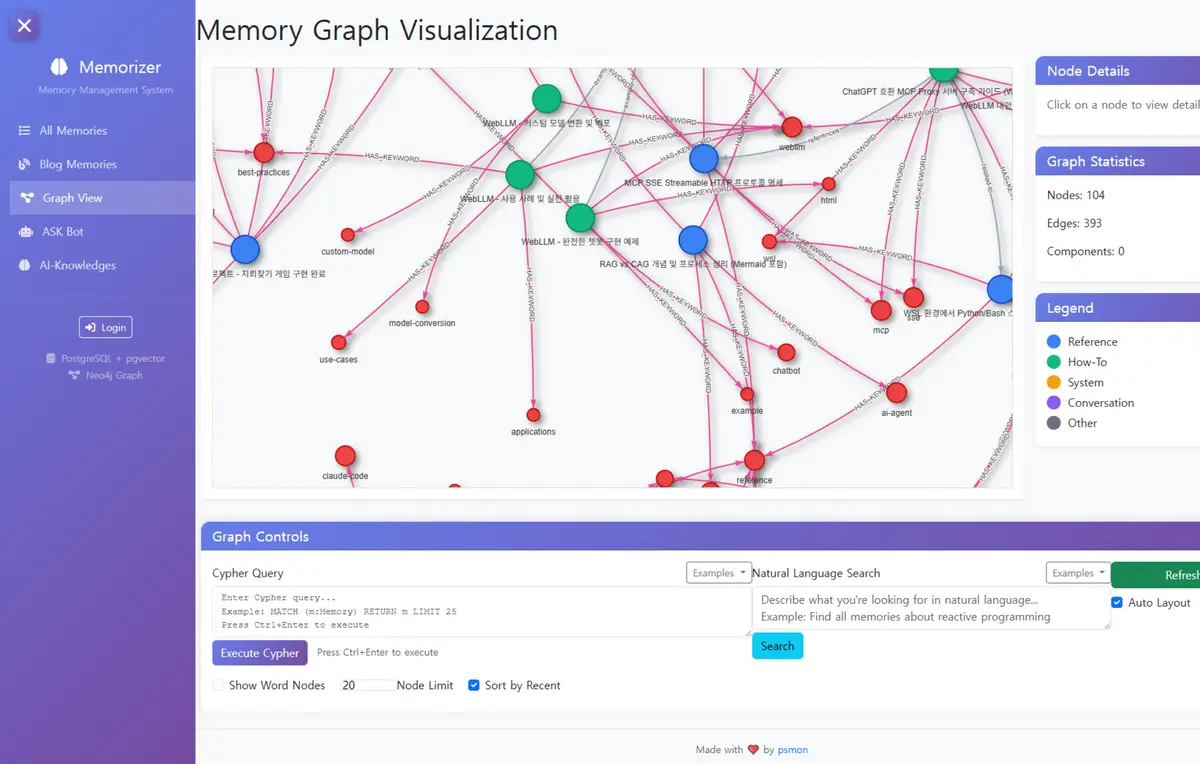The width and height of the screenshot is (1200, 764).
Task: Open the Graph View menu item
Action: pos(72,198)
